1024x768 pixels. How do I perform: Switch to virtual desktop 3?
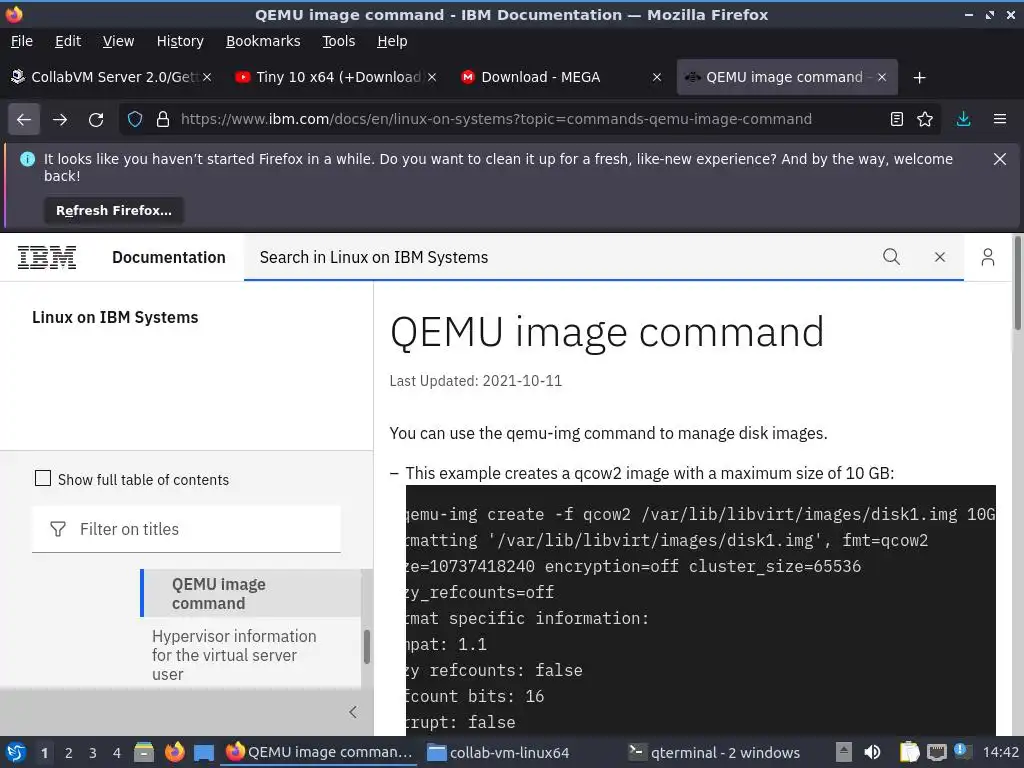coord(93,752)
